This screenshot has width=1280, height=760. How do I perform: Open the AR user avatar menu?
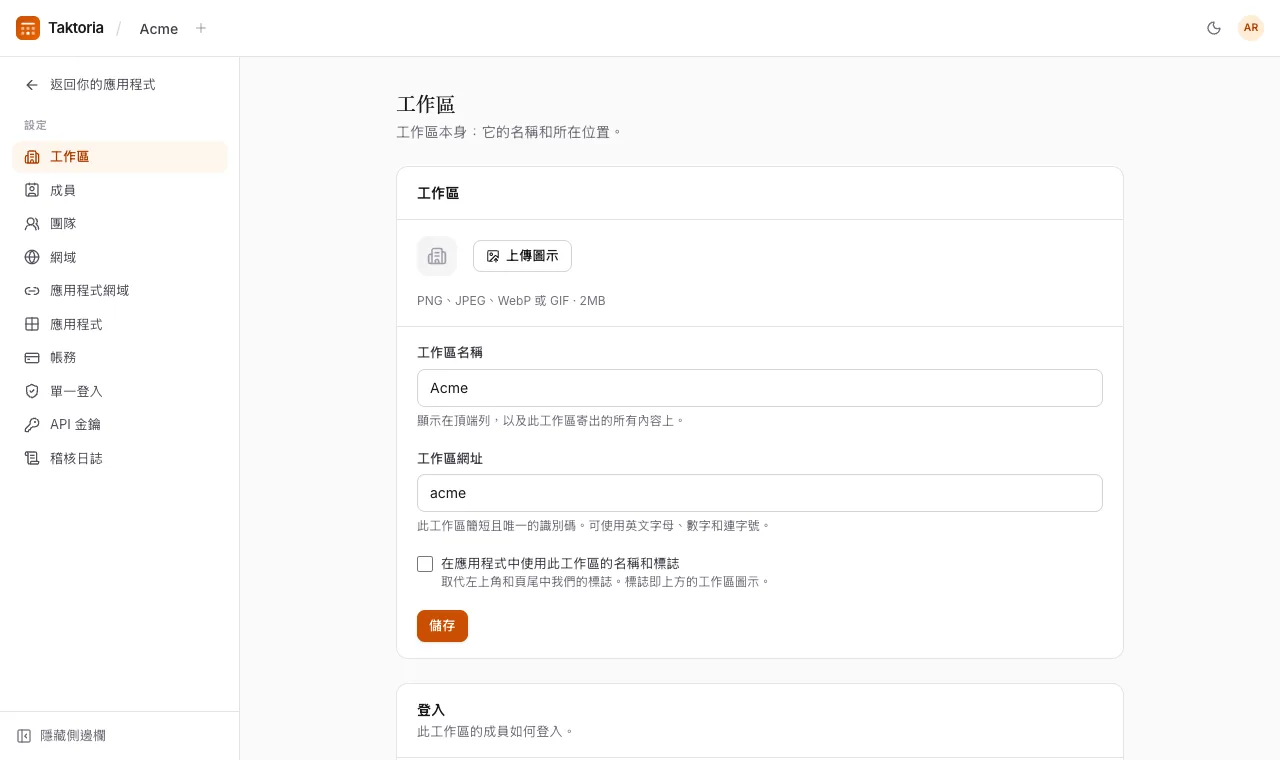pos(1251,28)
